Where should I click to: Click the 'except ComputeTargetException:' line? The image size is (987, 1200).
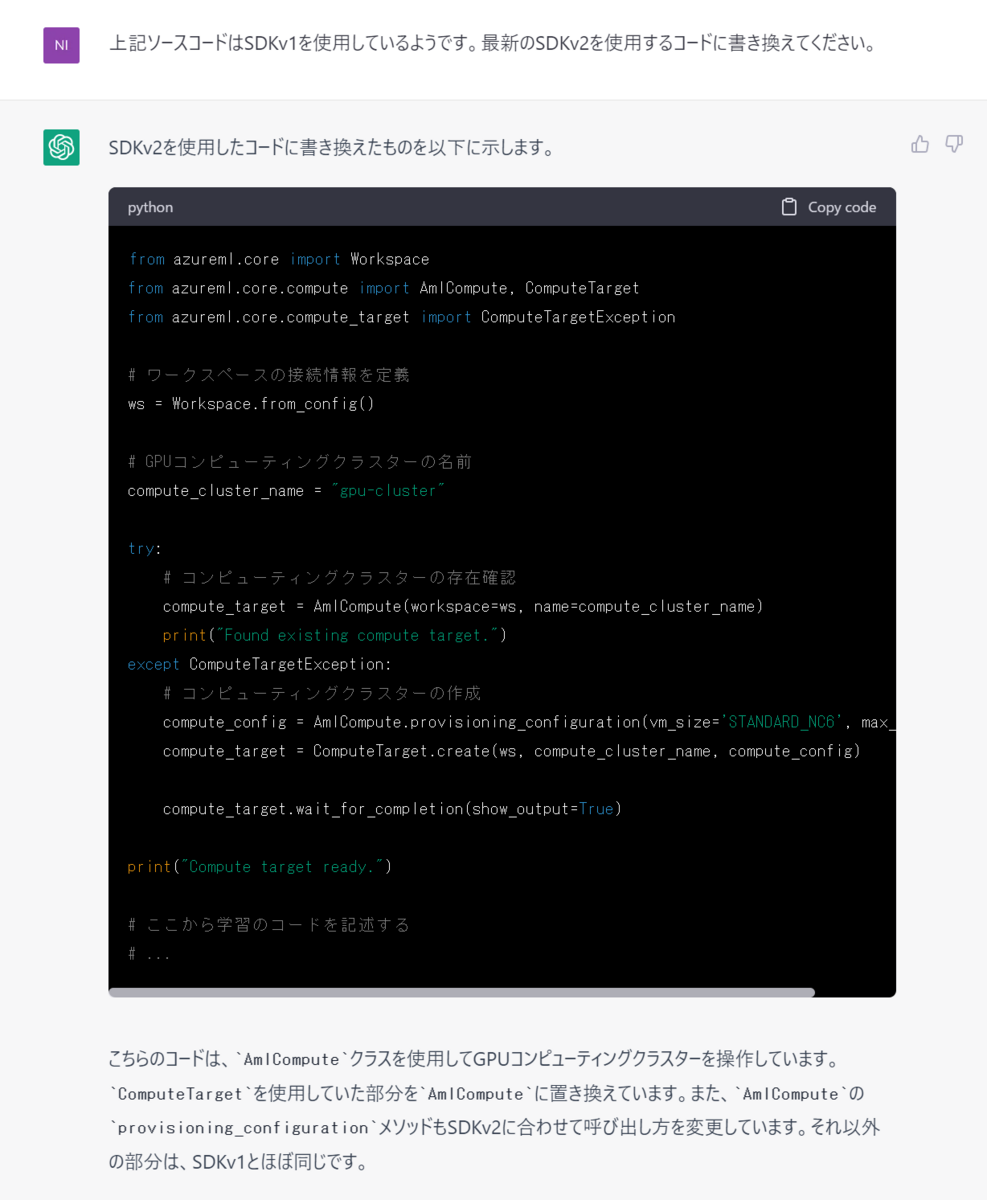pyautogui.click(x=260, y=664)
